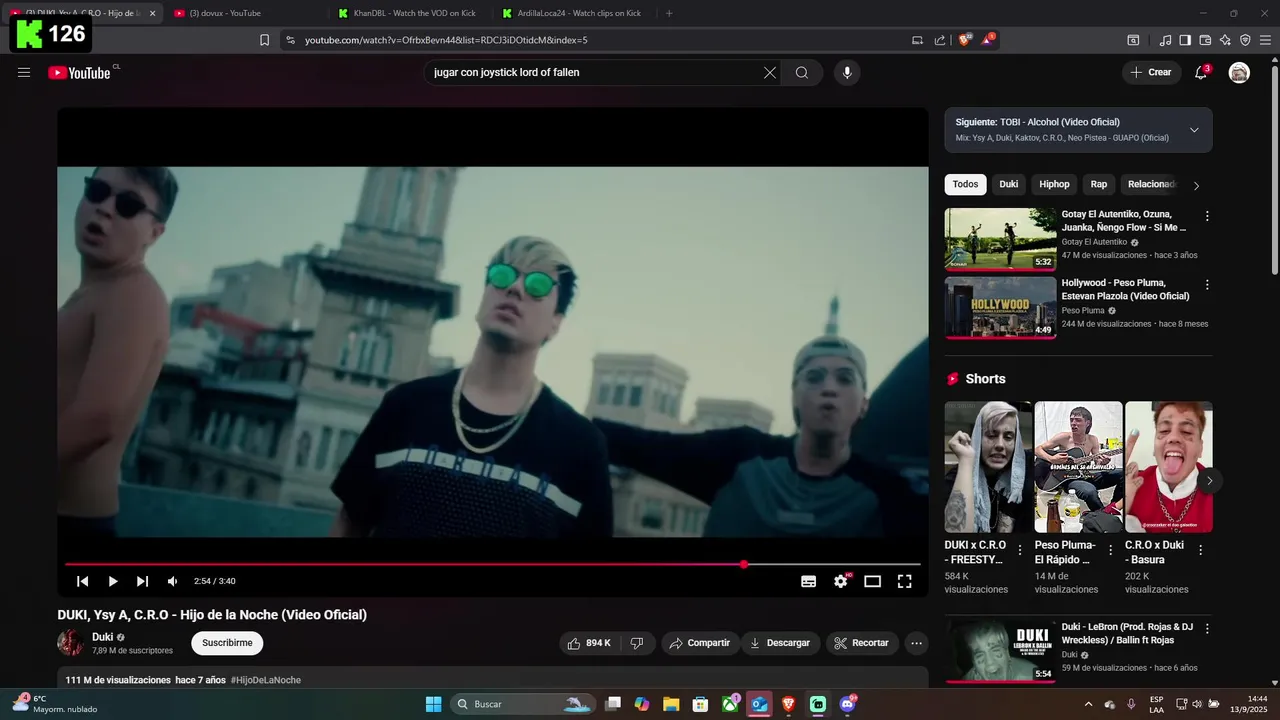Viewport: 1280px width, 720px height.
Task: Clear the search box text with X
Action: click(770, 72)
